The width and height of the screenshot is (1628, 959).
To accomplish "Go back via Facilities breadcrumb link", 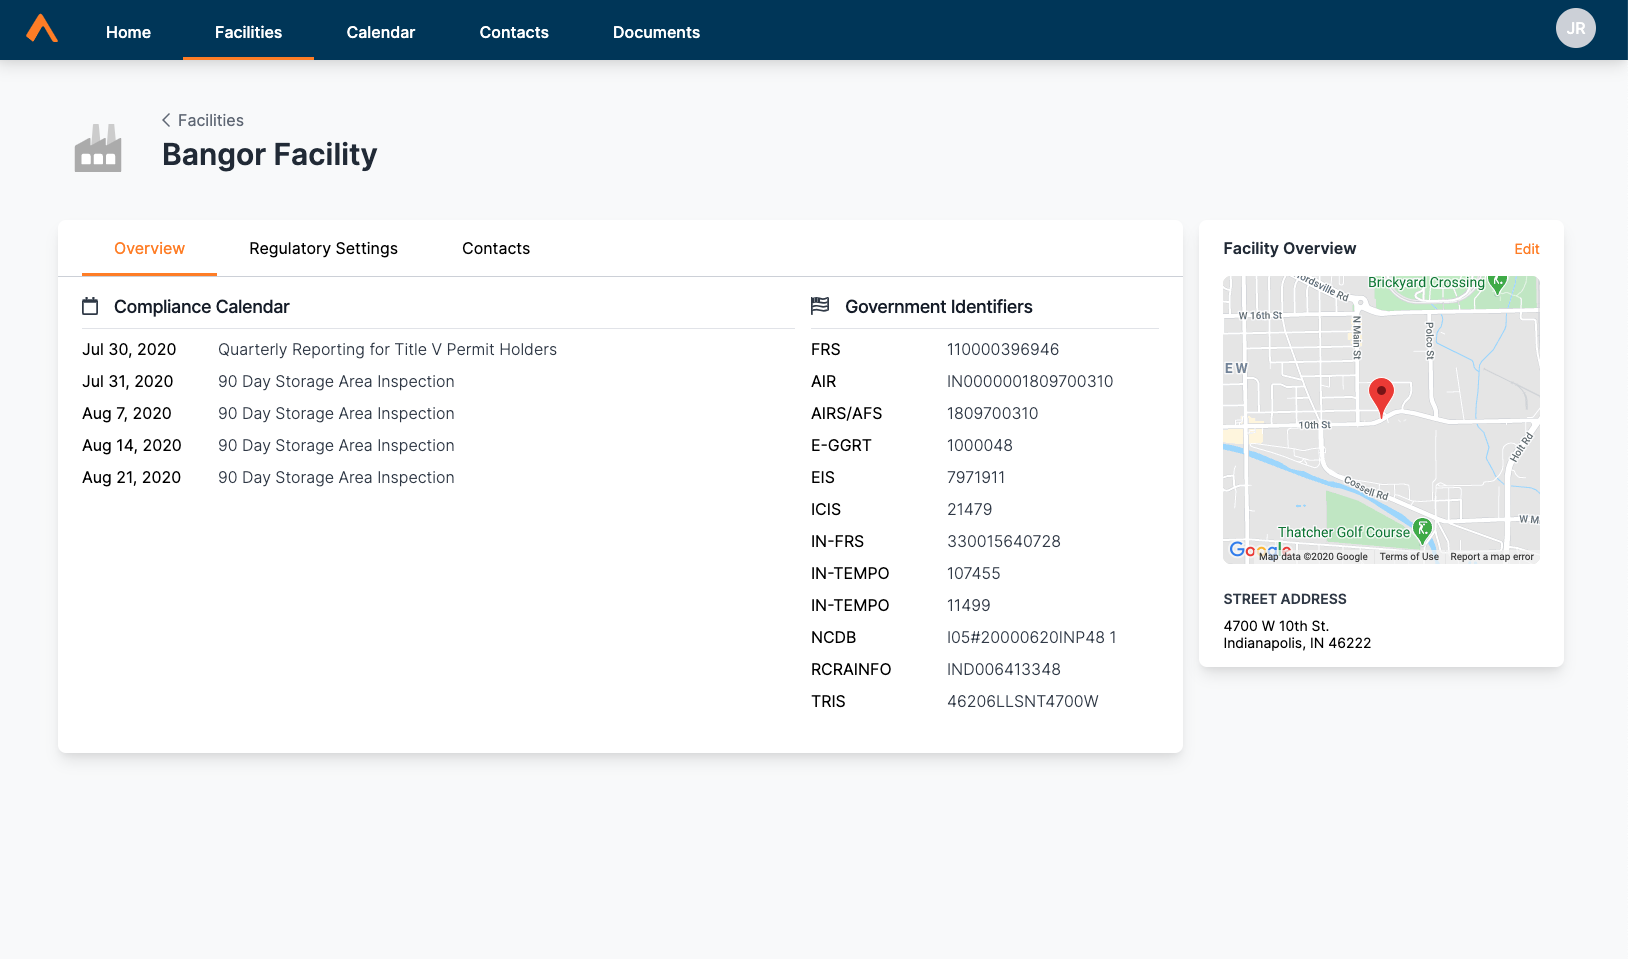I will click(x=211, y=120).
